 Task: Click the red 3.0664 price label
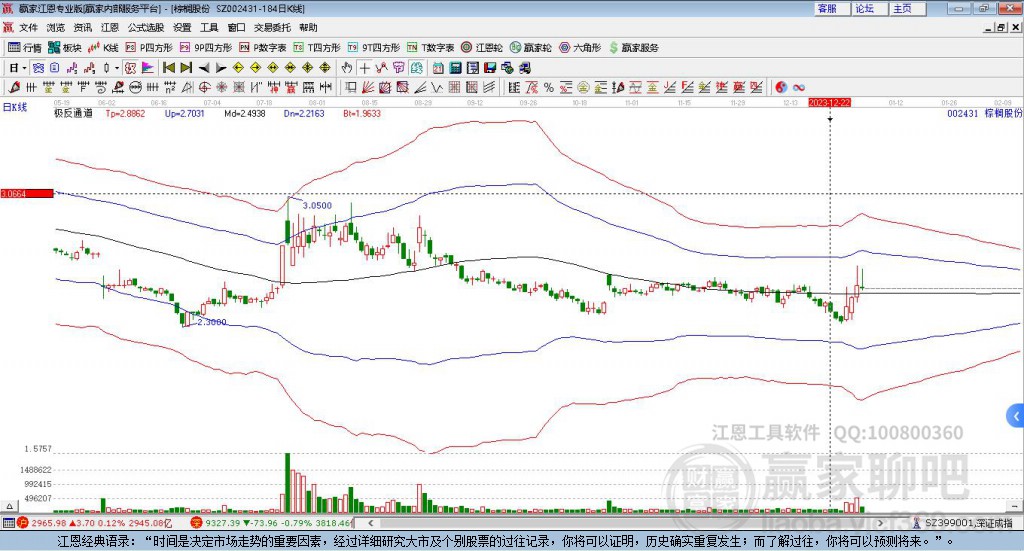tap(27, 193)
